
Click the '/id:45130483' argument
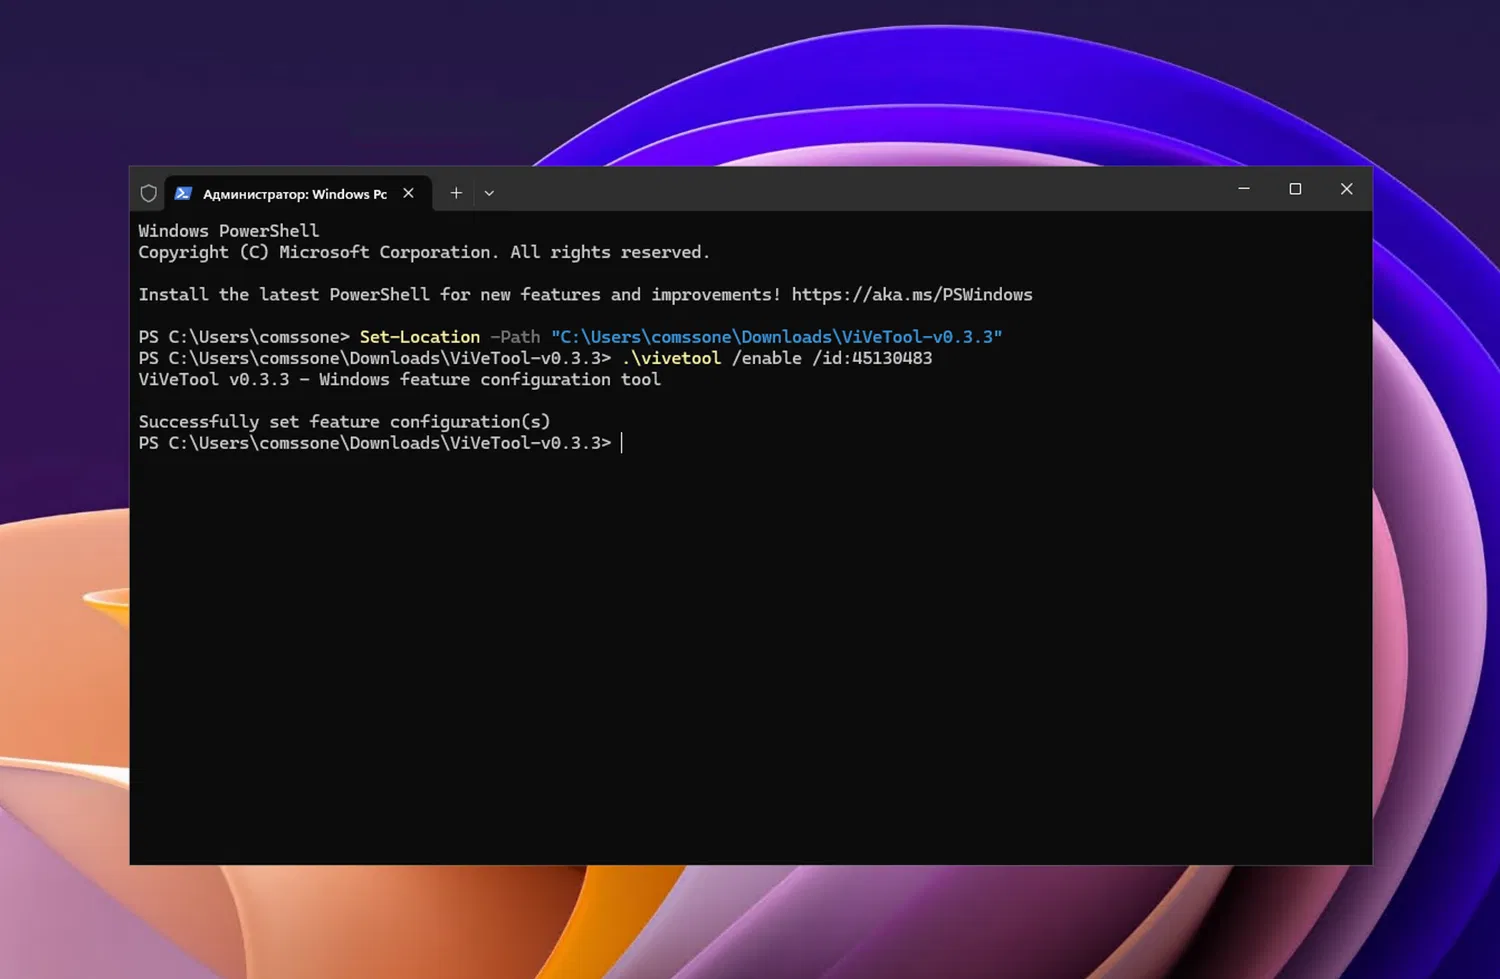tap(872, 358)
